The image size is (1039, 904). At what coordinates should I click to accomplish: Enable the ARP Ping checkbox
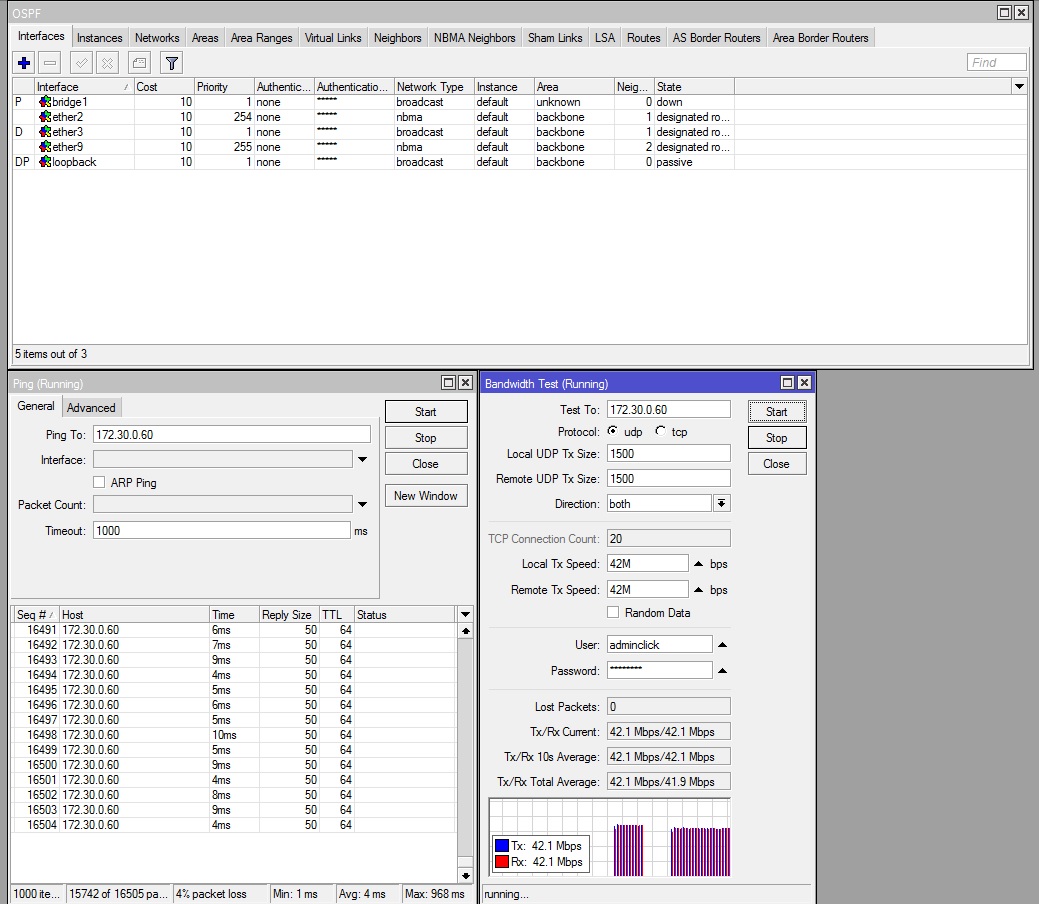point(99,482)
